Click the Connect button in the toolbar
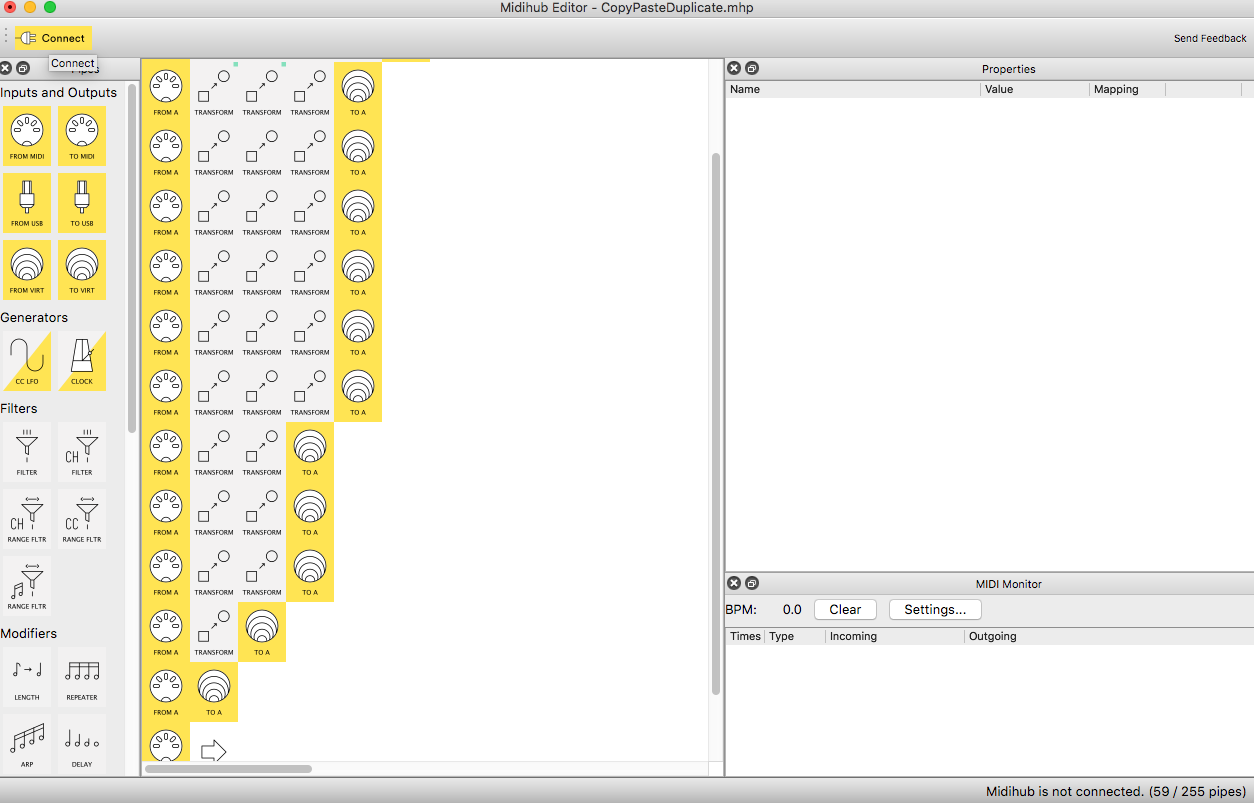 coord(54,38)
